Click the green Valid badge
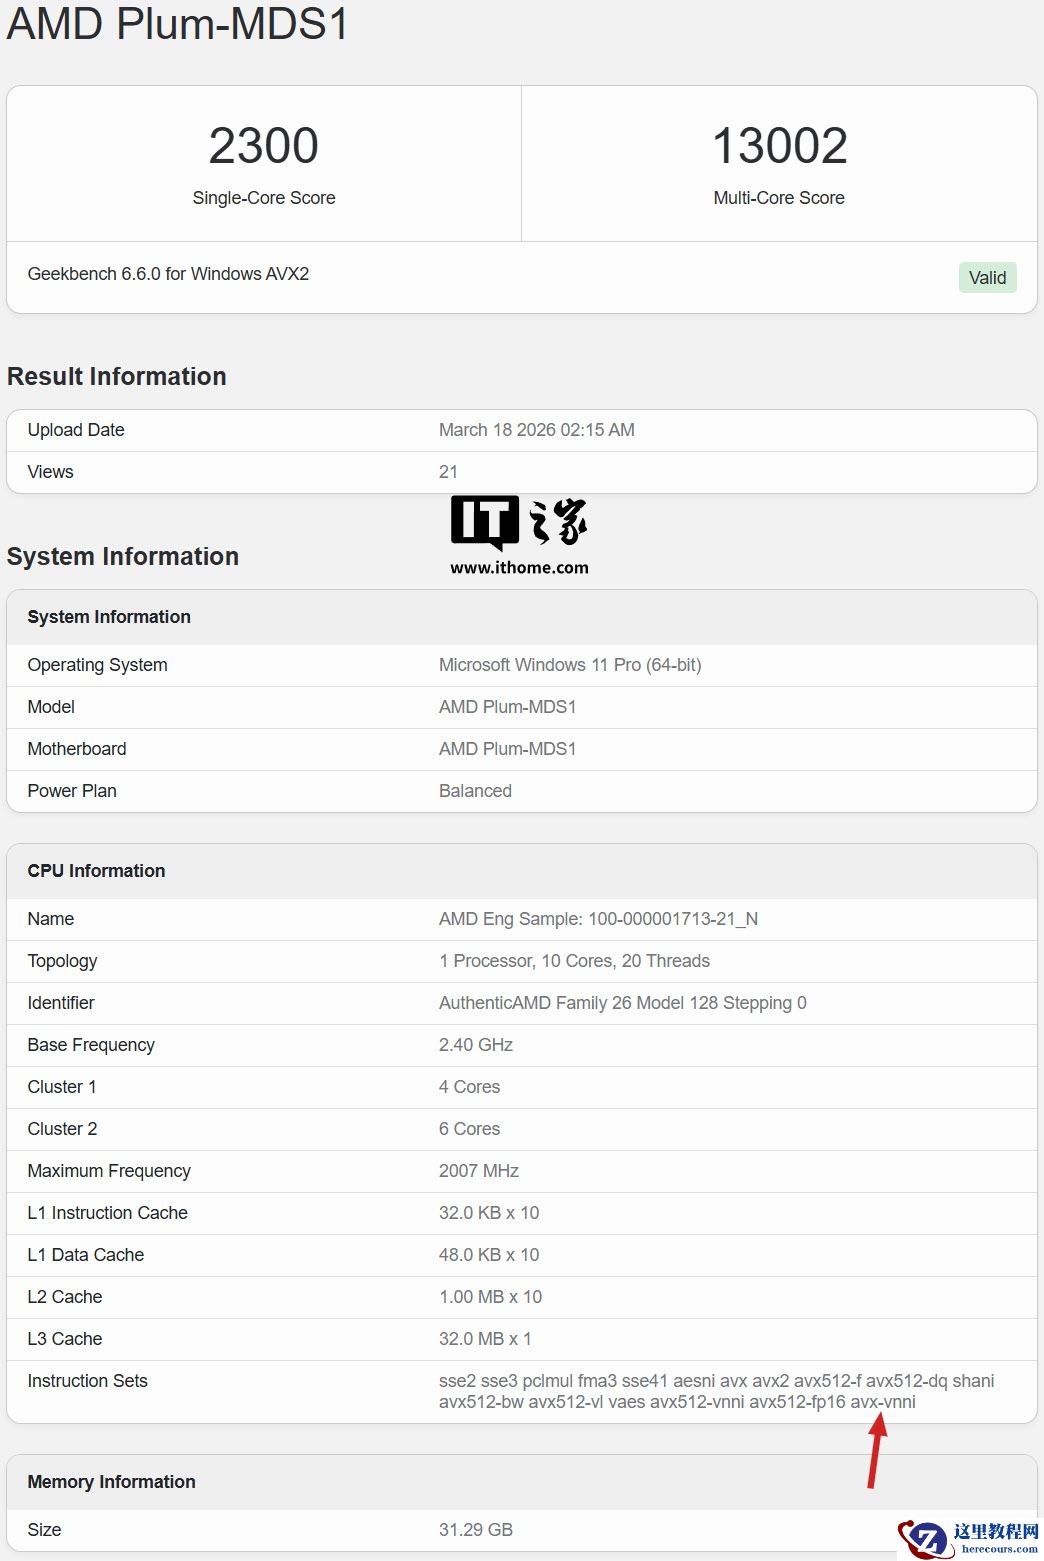This screenshot has width=1044, height=1561. click(987, 278)
